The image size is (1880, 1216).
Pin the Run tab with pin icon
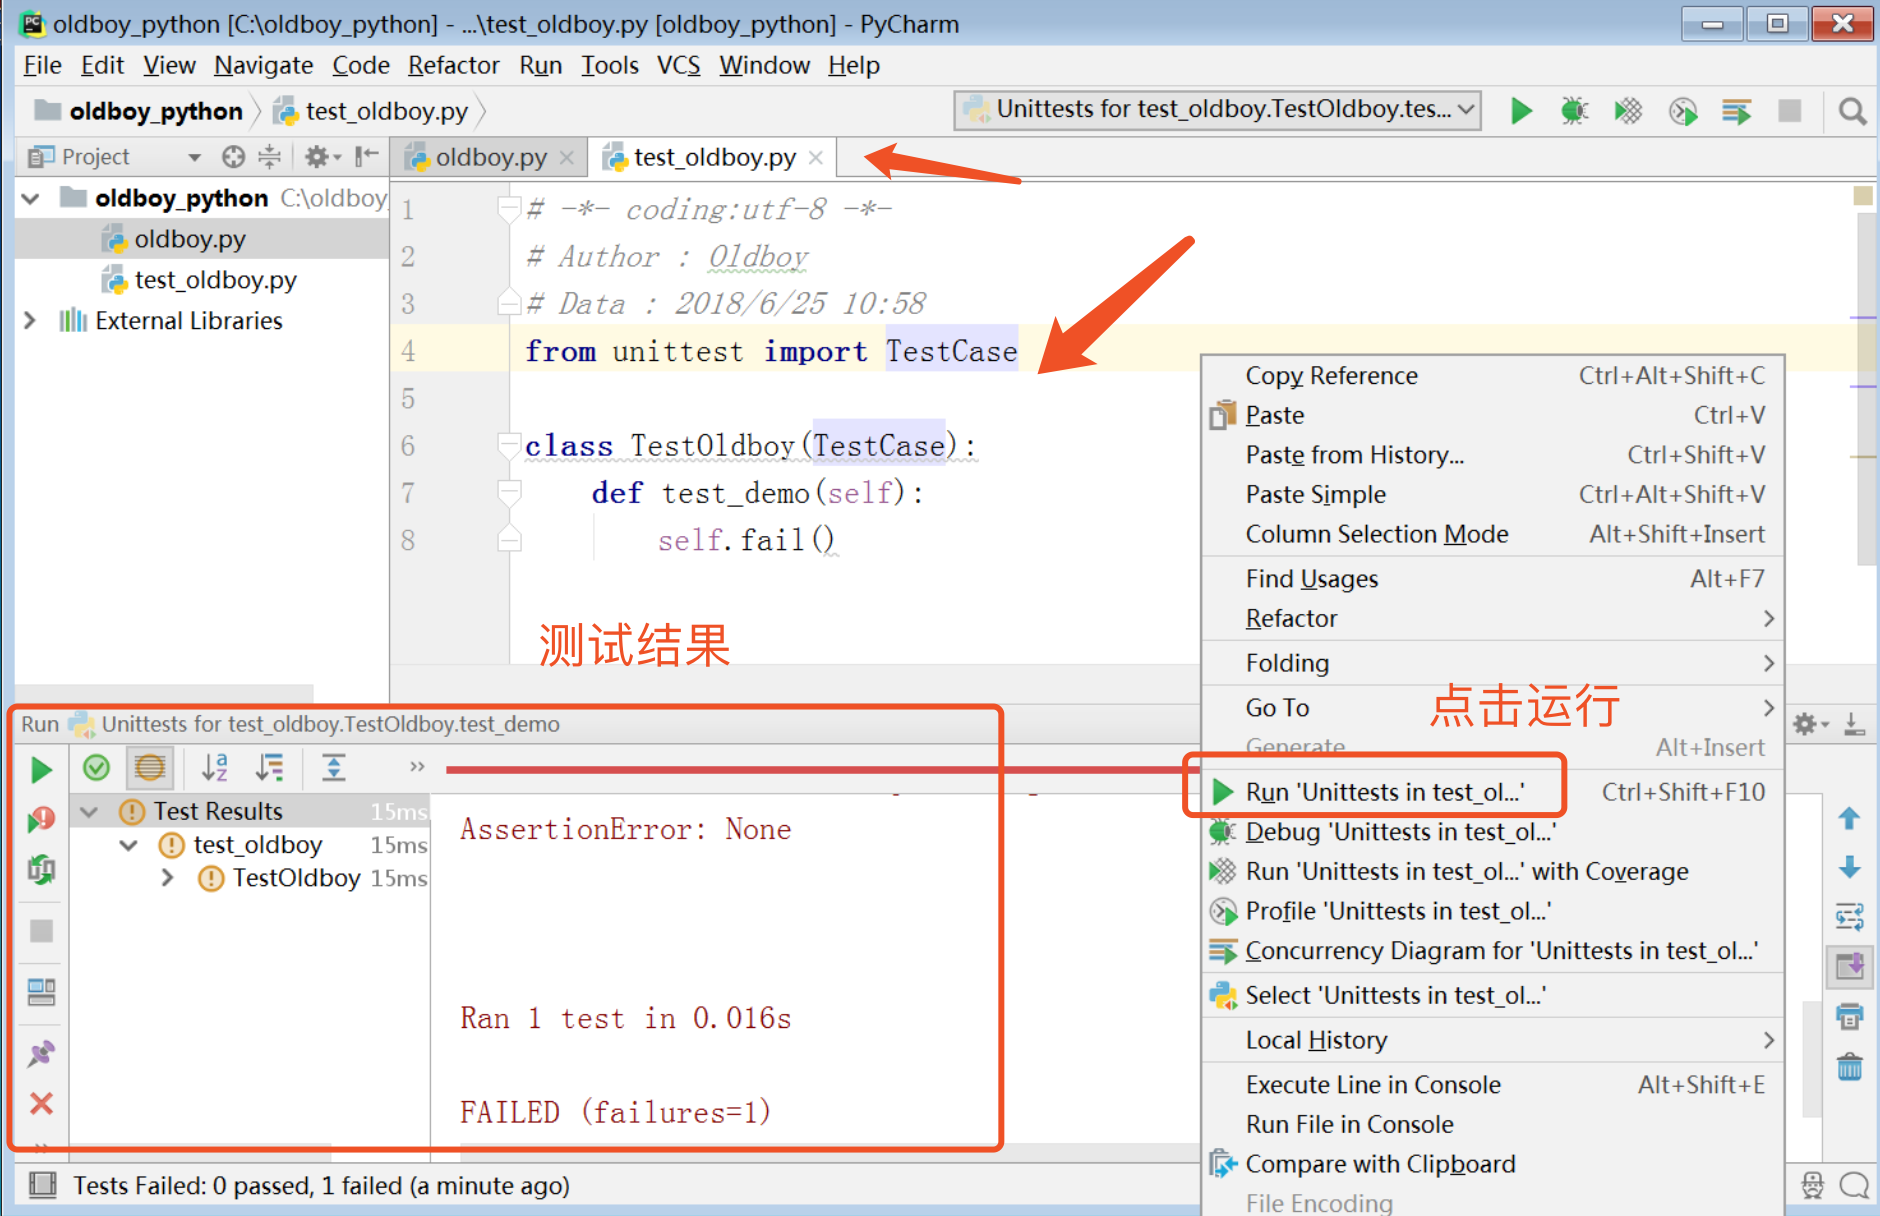coord(41,1053)
